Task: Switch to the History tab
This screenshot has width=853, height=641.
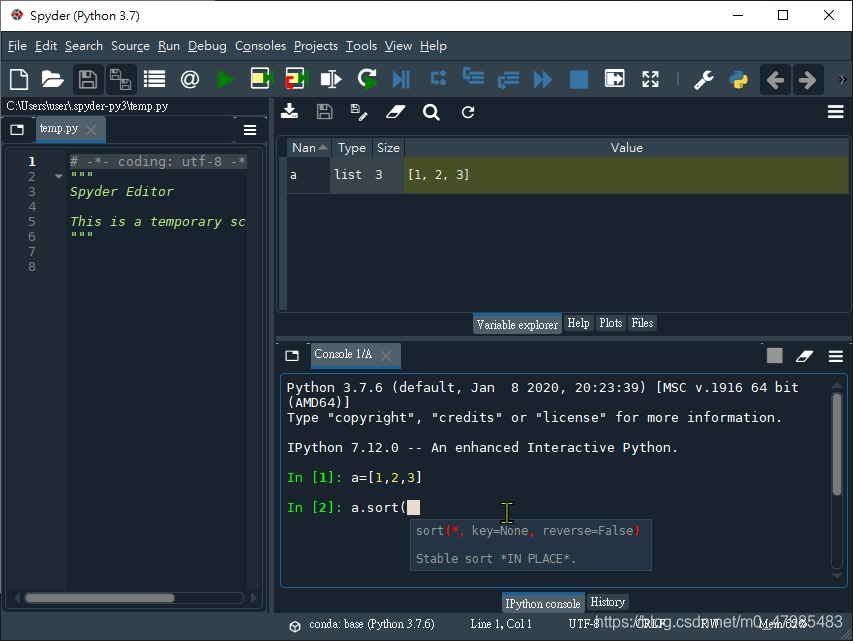Action: pos(607,602)
